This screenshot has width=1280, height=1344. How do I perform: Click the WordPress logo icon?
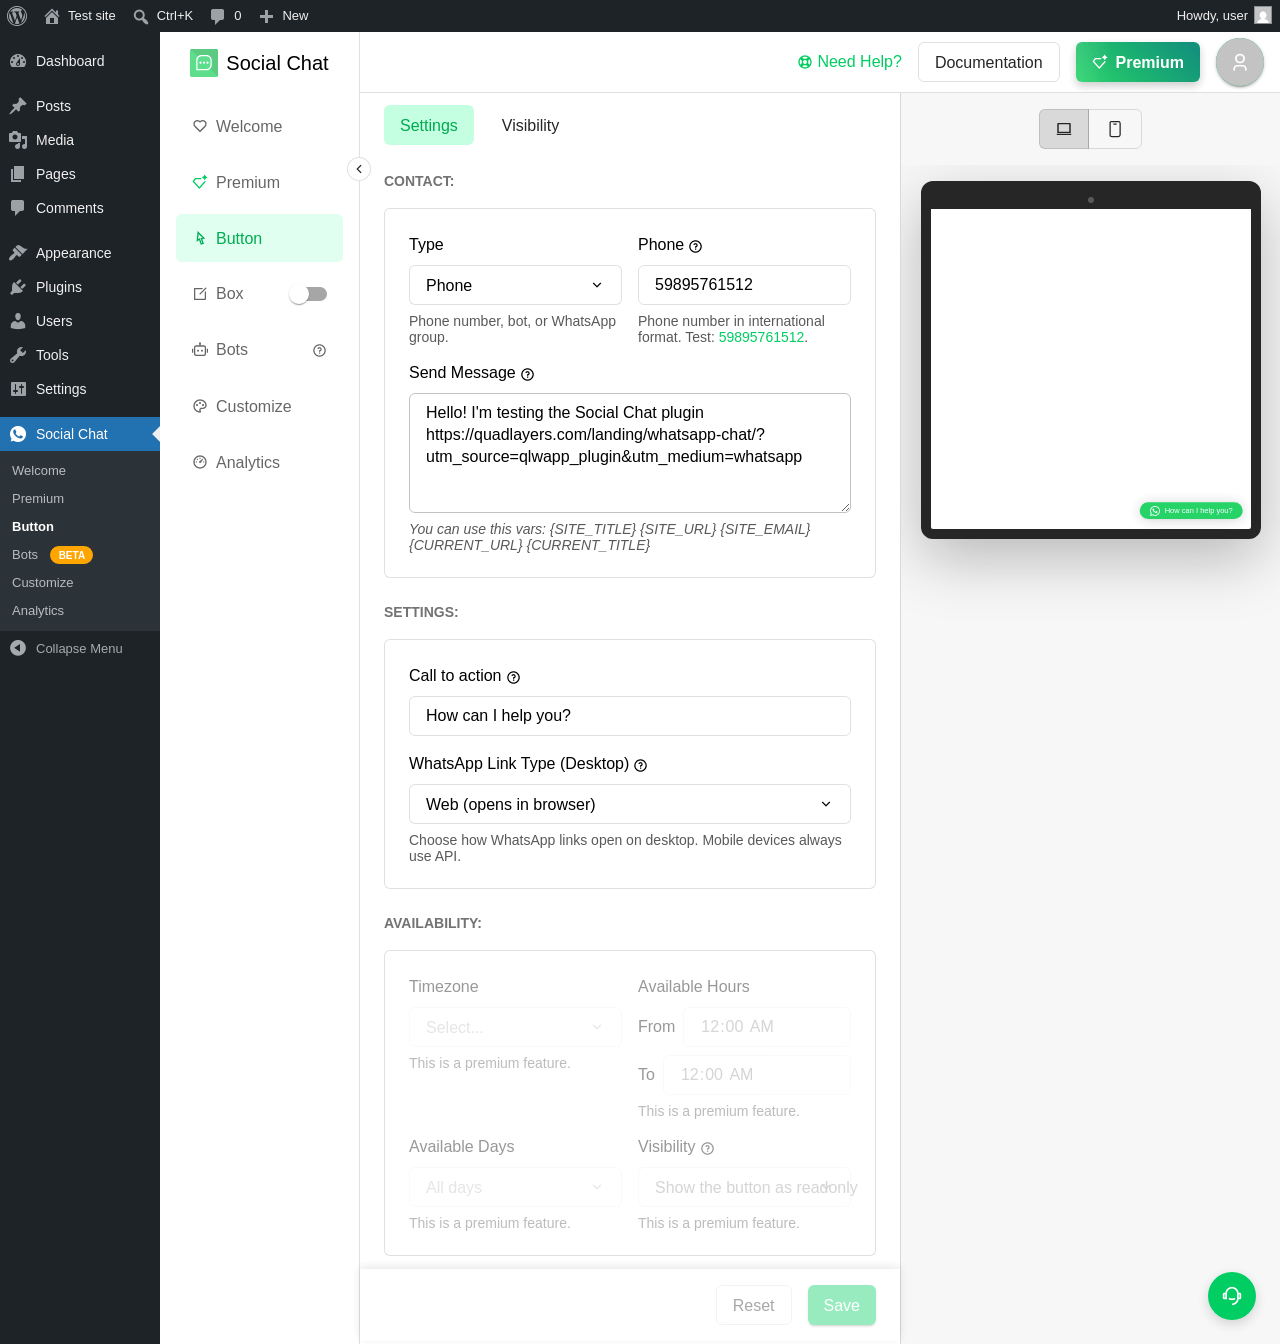17,16
